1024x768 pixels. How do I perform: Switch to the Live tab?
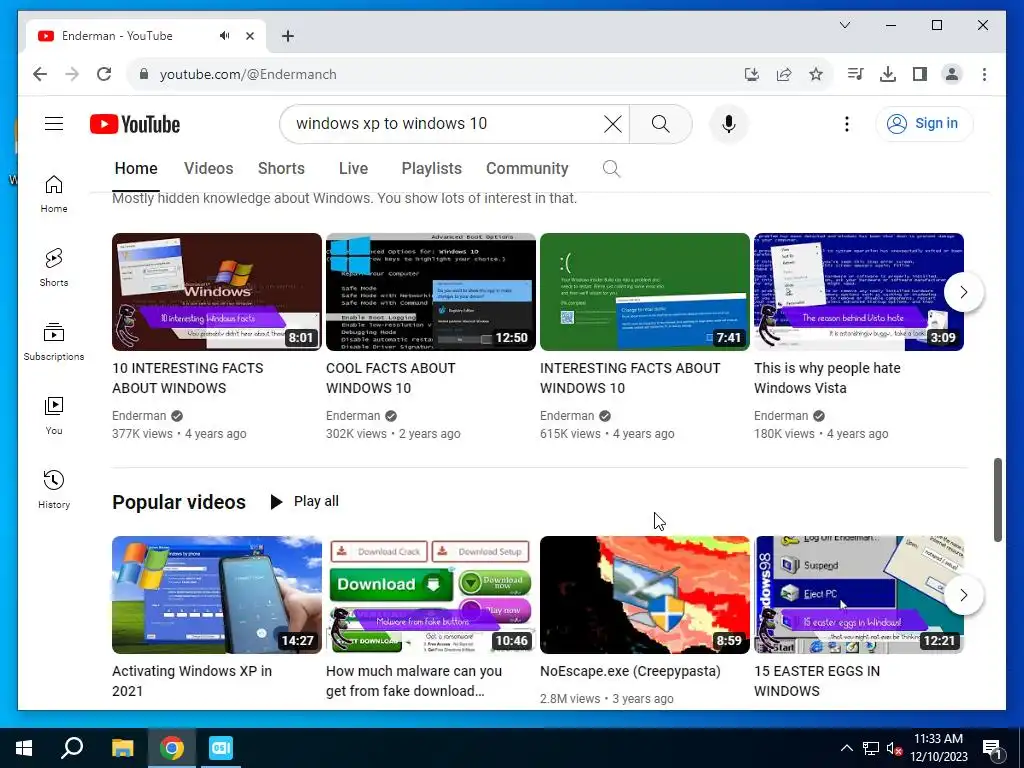[353, 168]
